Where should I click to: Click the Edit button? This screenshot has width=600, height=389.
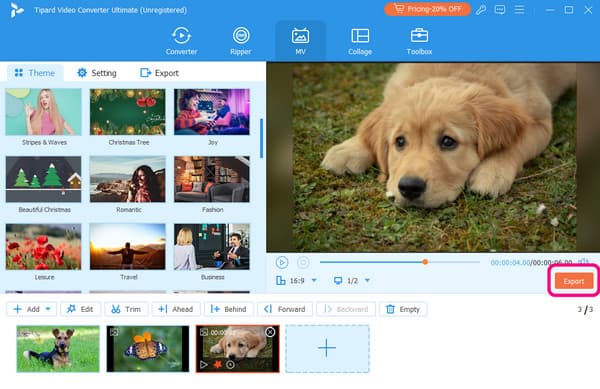click(80, 309)
